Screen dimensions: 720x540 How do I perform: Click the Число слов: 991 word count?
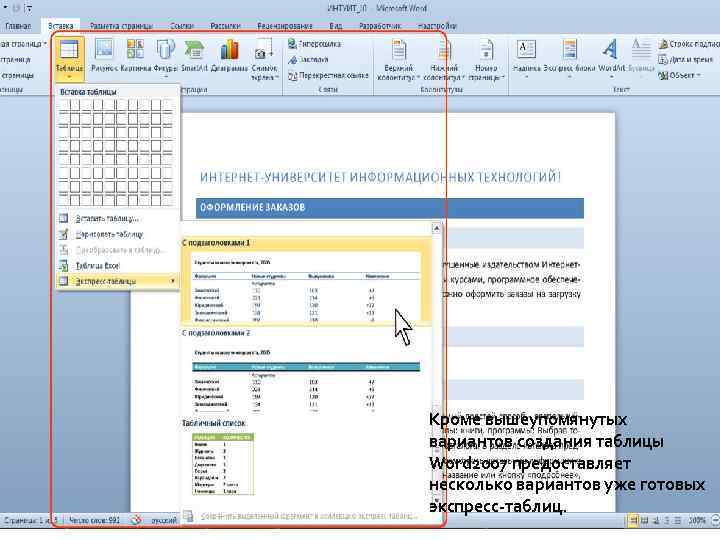pos(94,520)
